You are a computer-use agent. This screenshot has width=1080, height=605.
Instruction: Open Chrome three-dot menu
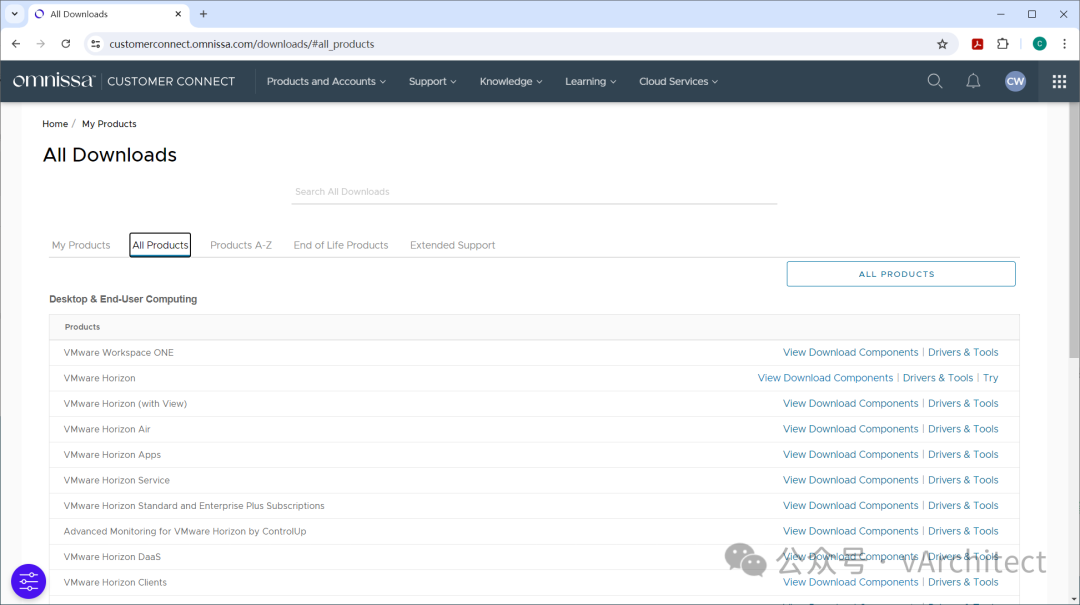coord(1065,44)
